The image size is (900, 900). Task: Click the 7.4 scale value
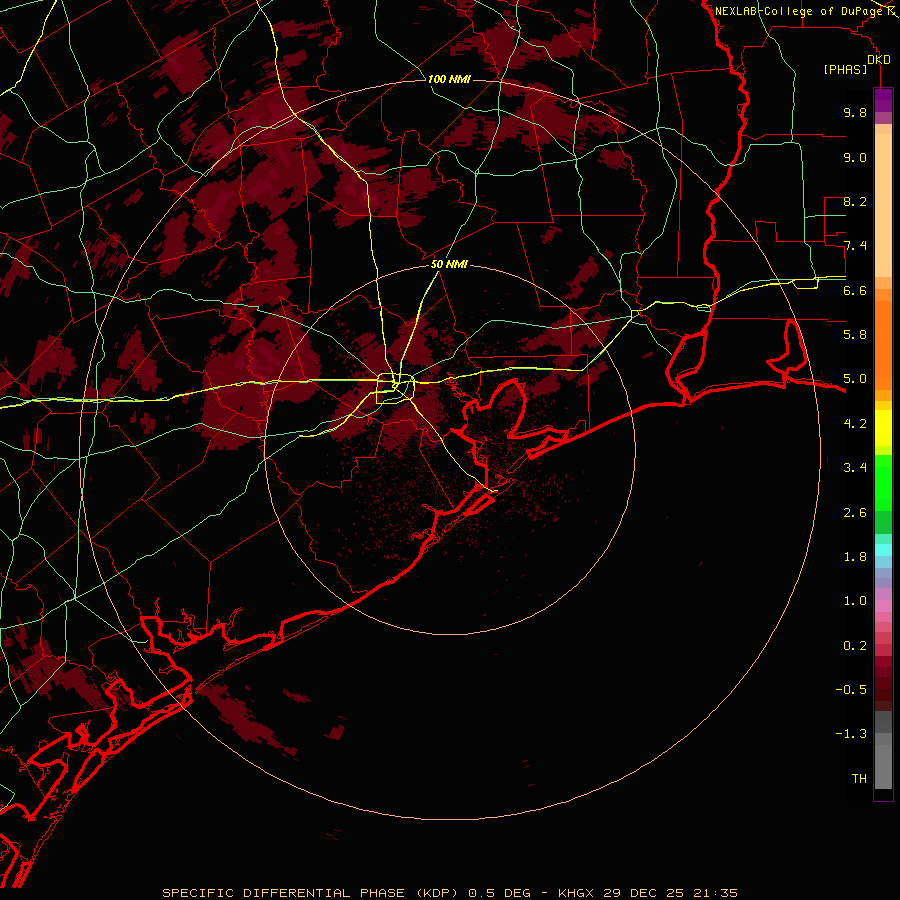(855, 246)
